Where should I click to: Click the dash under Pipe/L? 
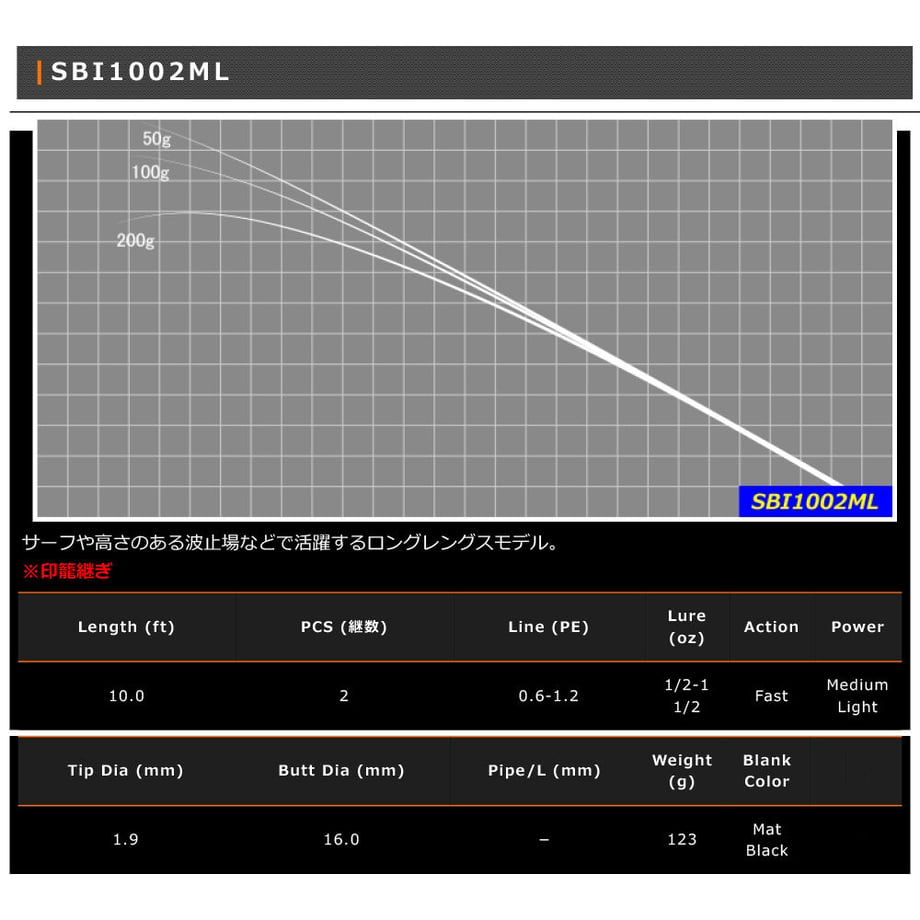544,840
